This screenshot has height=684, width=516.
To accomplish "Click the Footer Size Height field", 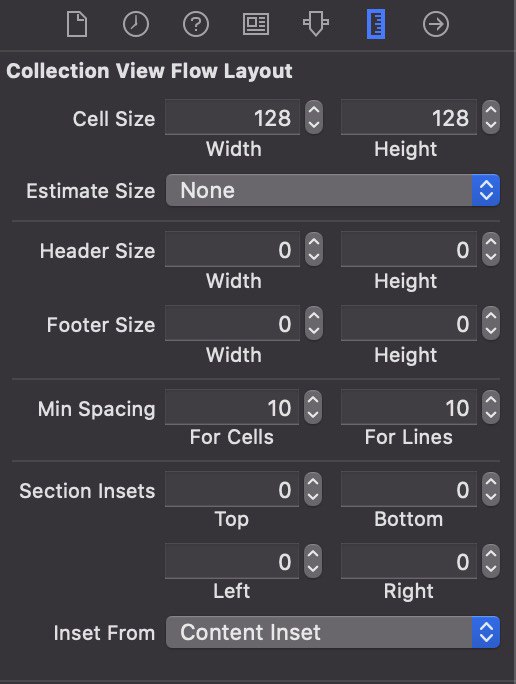I will [408, 324].
